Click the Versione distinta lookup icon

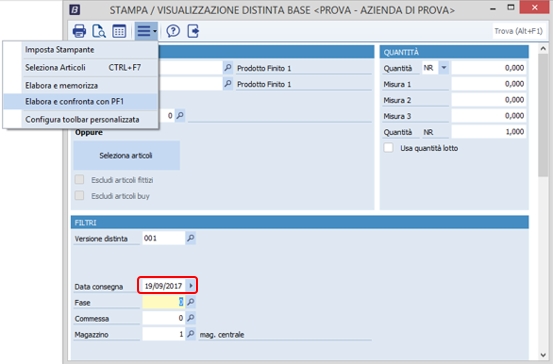coord(190,238)
